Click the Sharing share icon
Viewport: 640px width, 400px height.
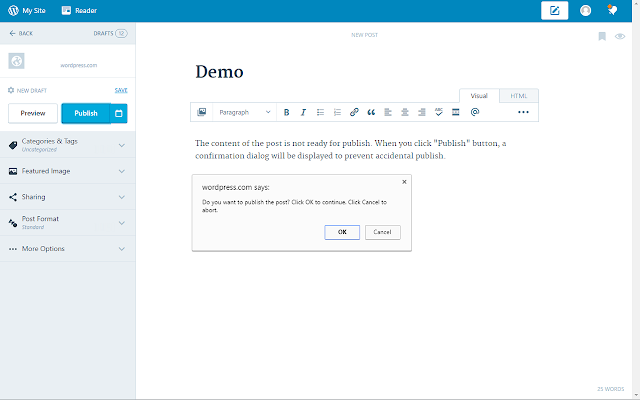[x=13, y=197]
